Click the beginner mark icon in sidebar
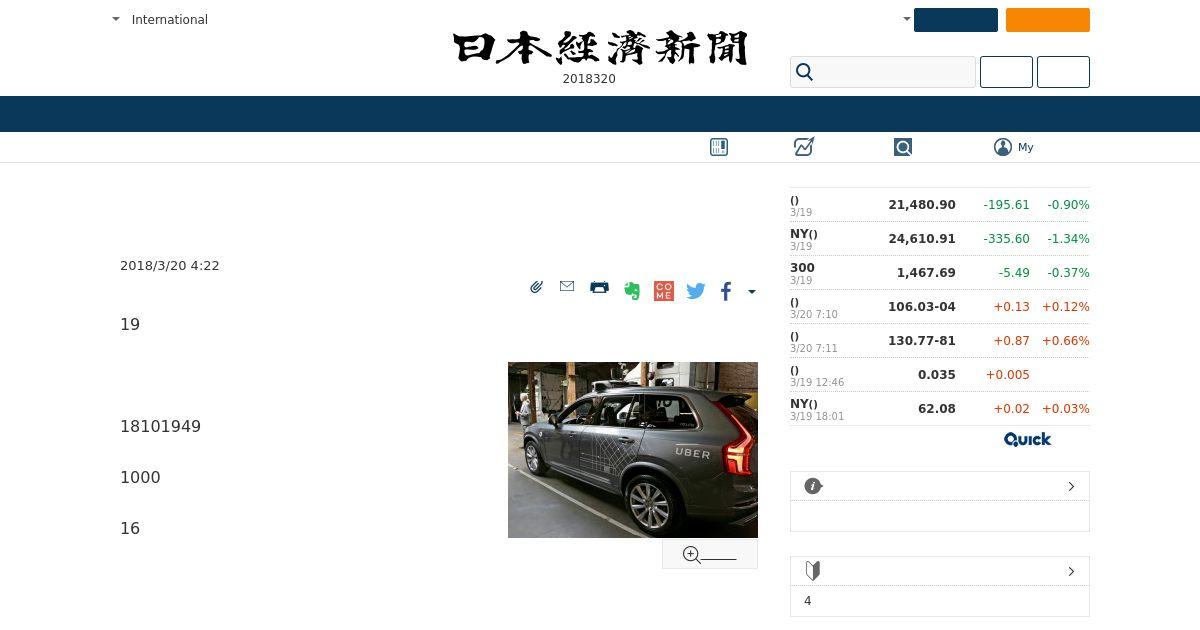1200x630 pixels. pyautogui.click(x=813, y=571)
